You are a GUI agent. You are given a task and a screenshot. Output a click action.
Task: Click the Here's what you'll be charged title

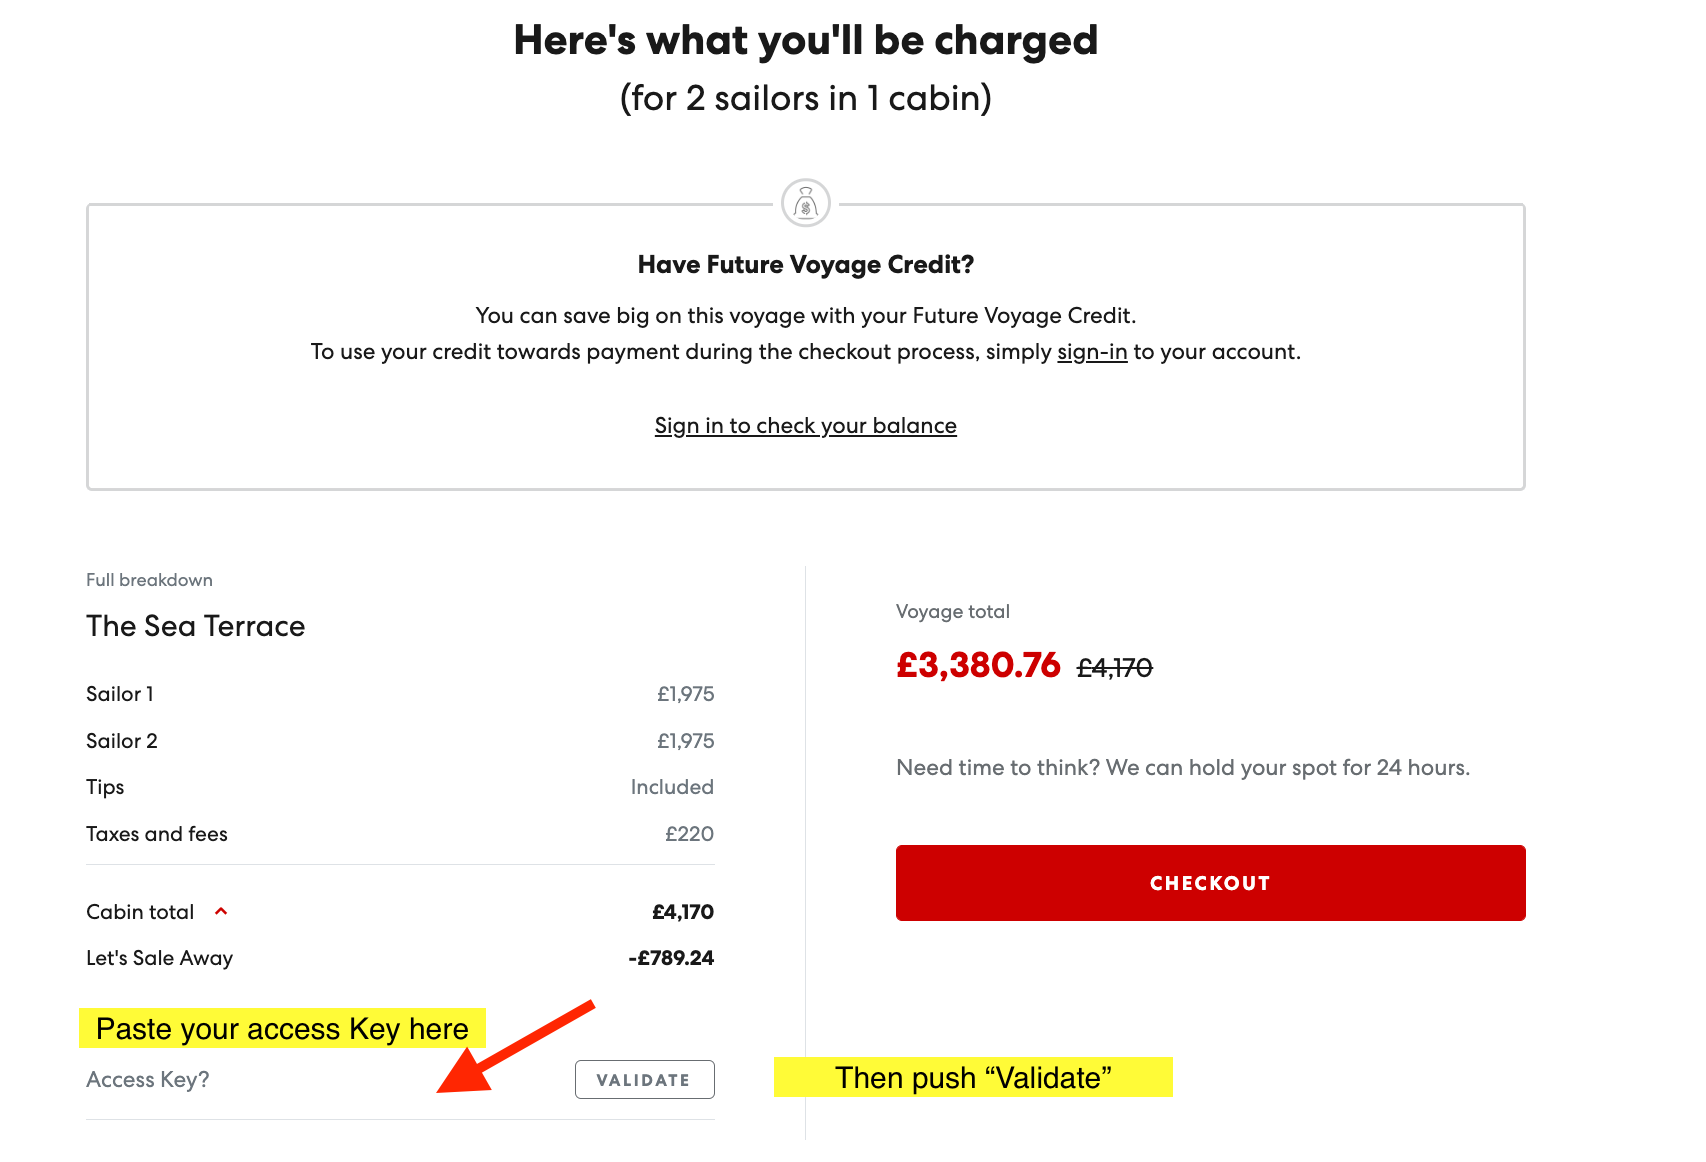coord(806,41)
